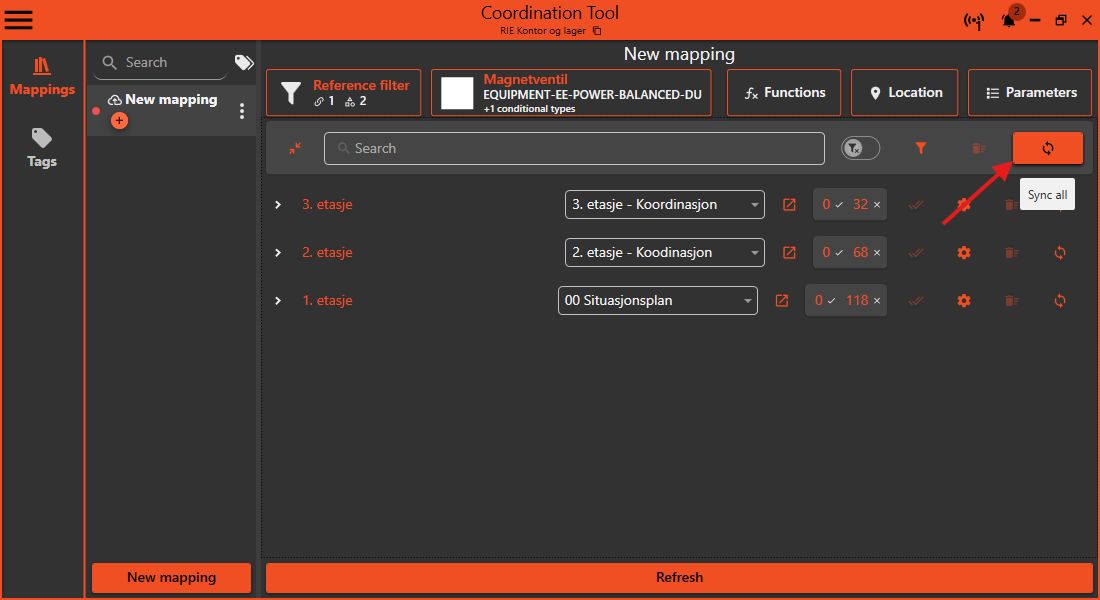The height and width of the screenshot is (600, 1100).
Task: Delete the 1. etasje mapping via trash icon
Action: pyautogui.click(x=1011, y=300)
